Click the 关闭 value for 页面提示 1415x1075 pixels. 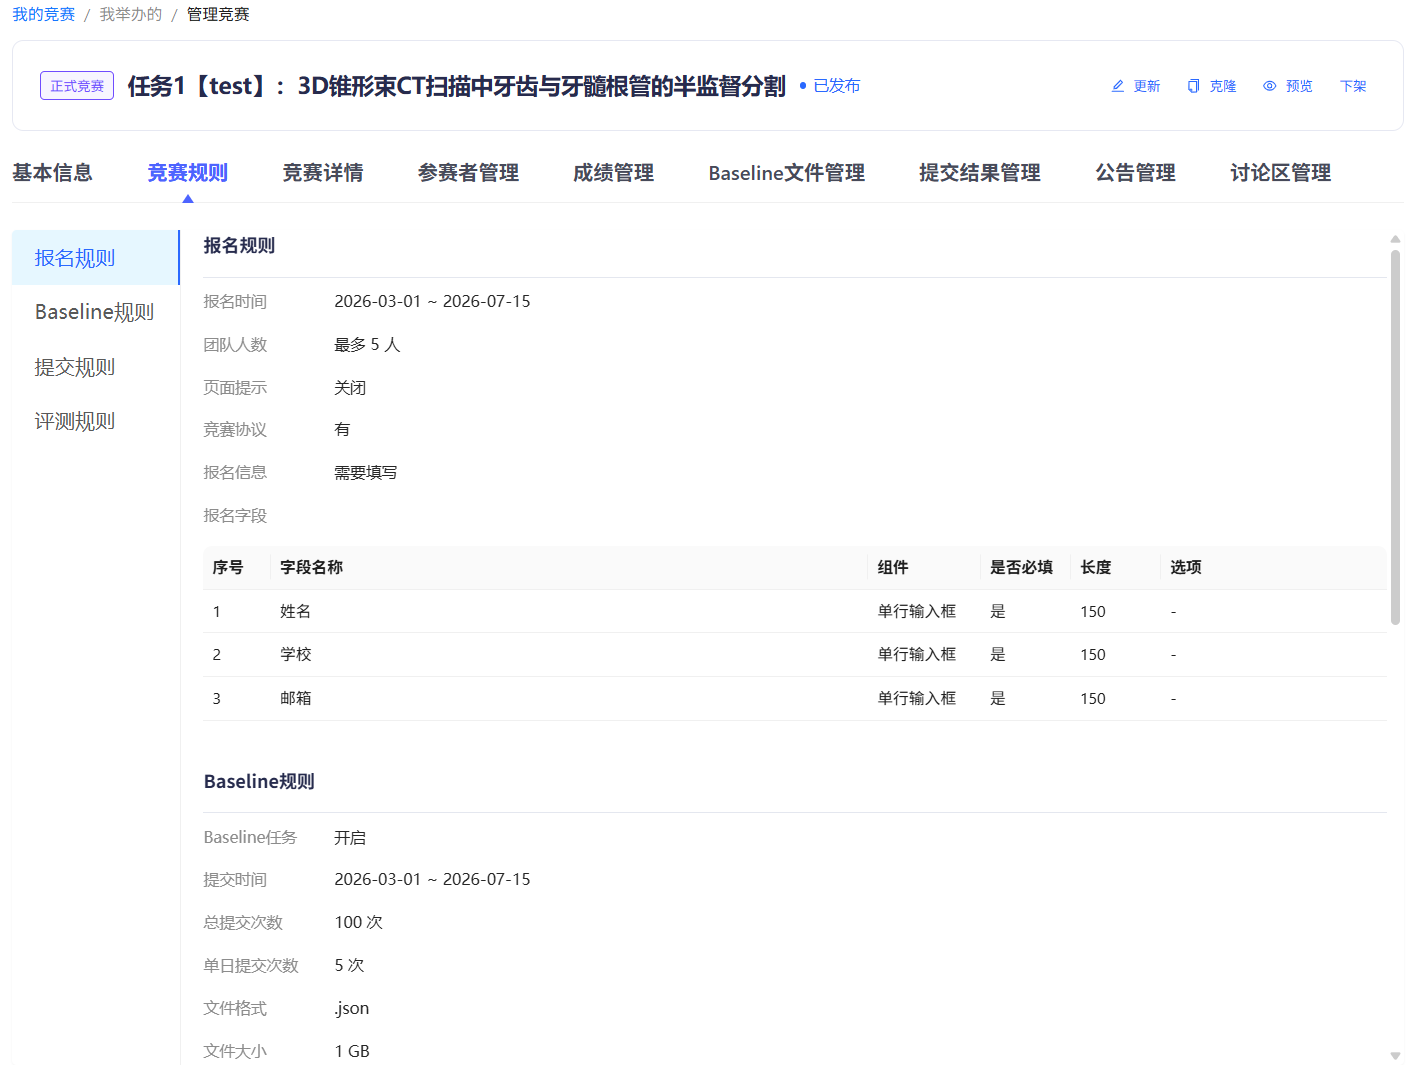tap(350, 388)
